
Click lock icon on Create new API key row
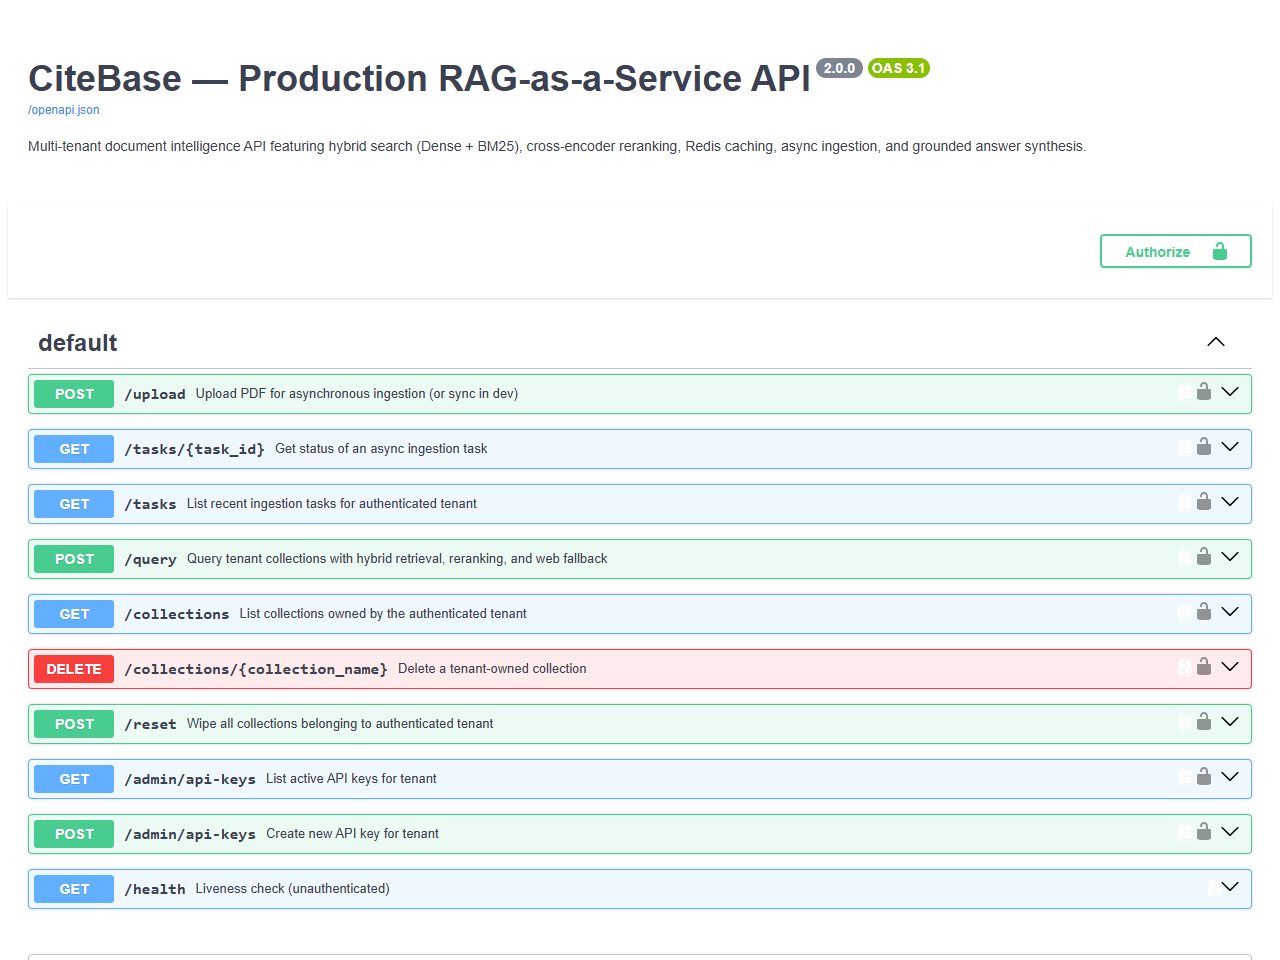pos(1204,832)
